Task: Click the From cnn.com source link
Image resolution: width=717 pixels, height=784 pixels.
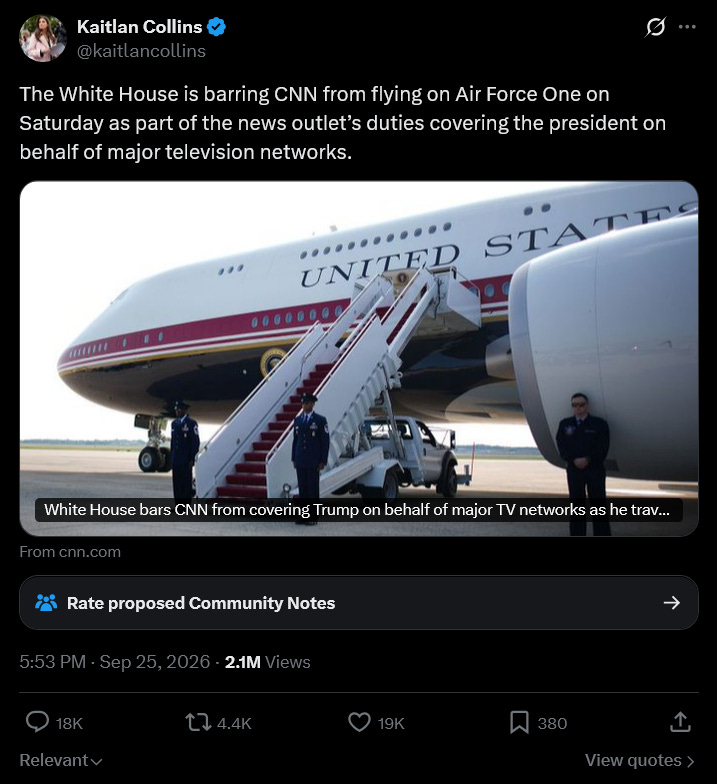Action: [70, 552]
